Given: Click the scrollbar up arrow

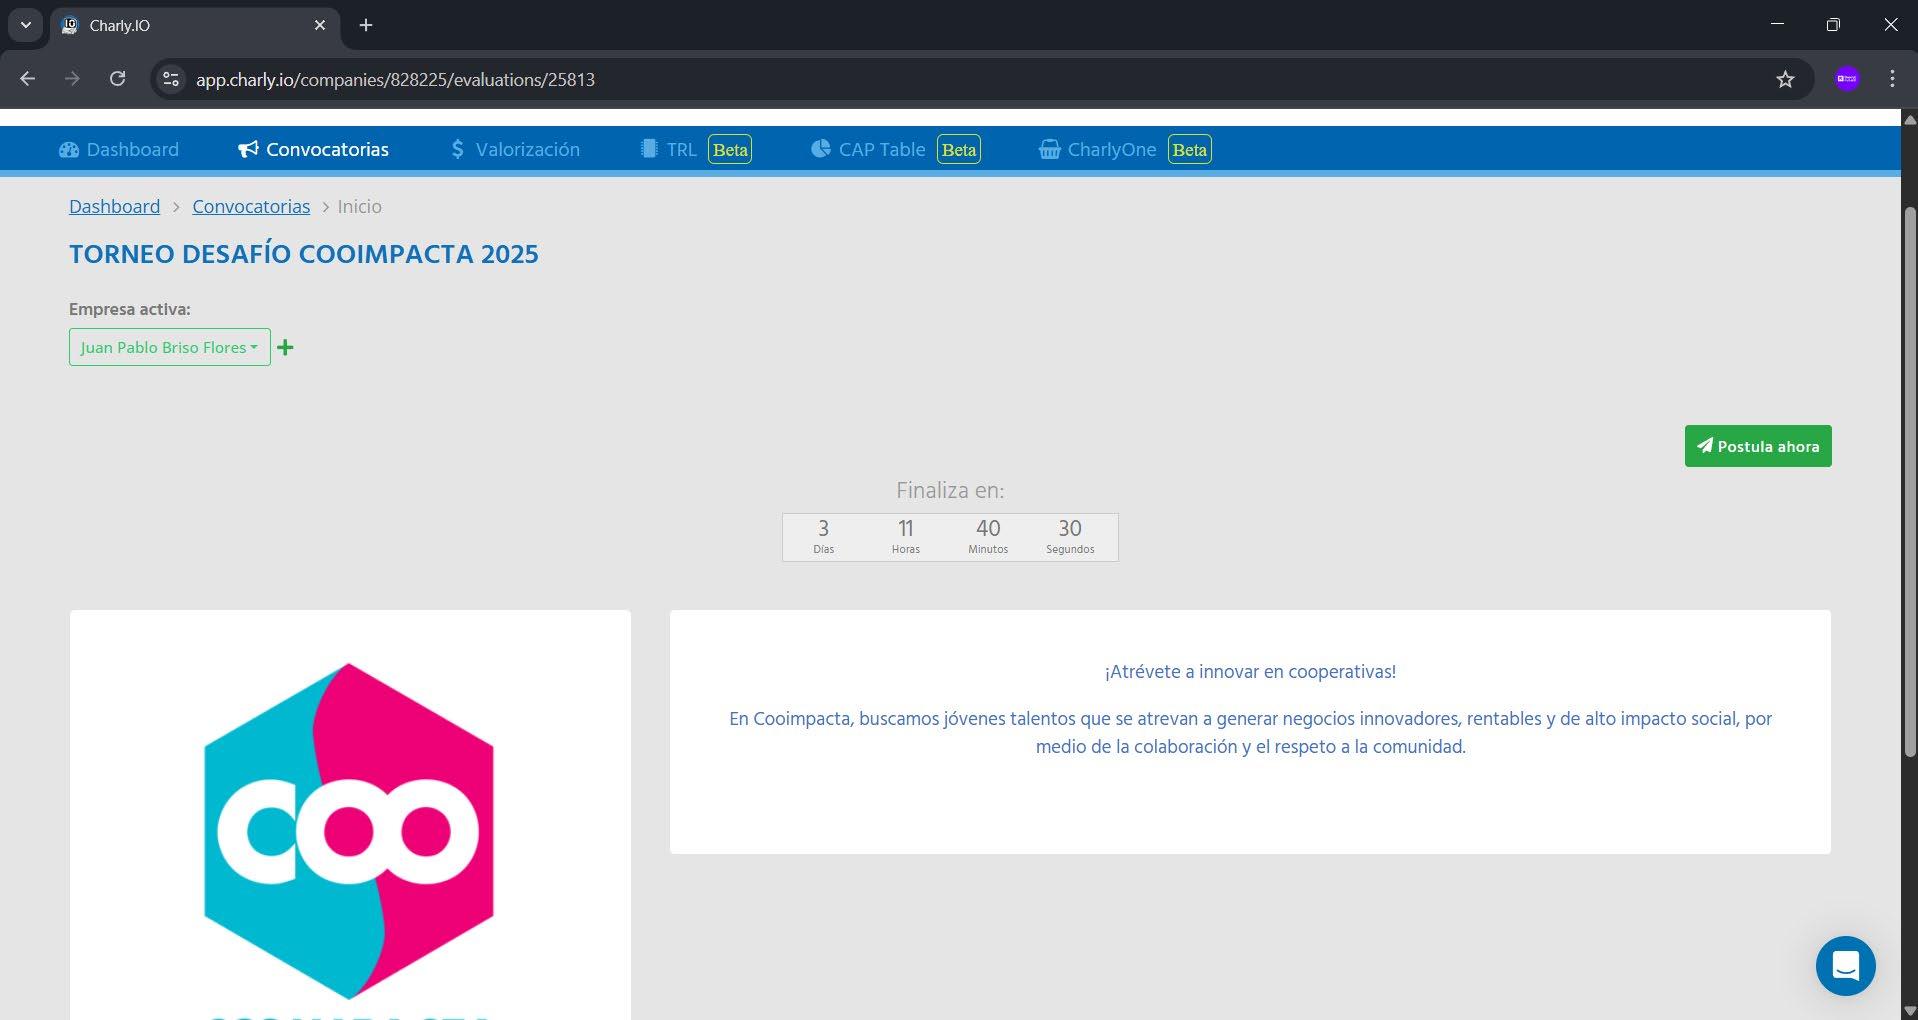Looking at the screenshot, I should pyautogui.click(x=1909, y=118).
